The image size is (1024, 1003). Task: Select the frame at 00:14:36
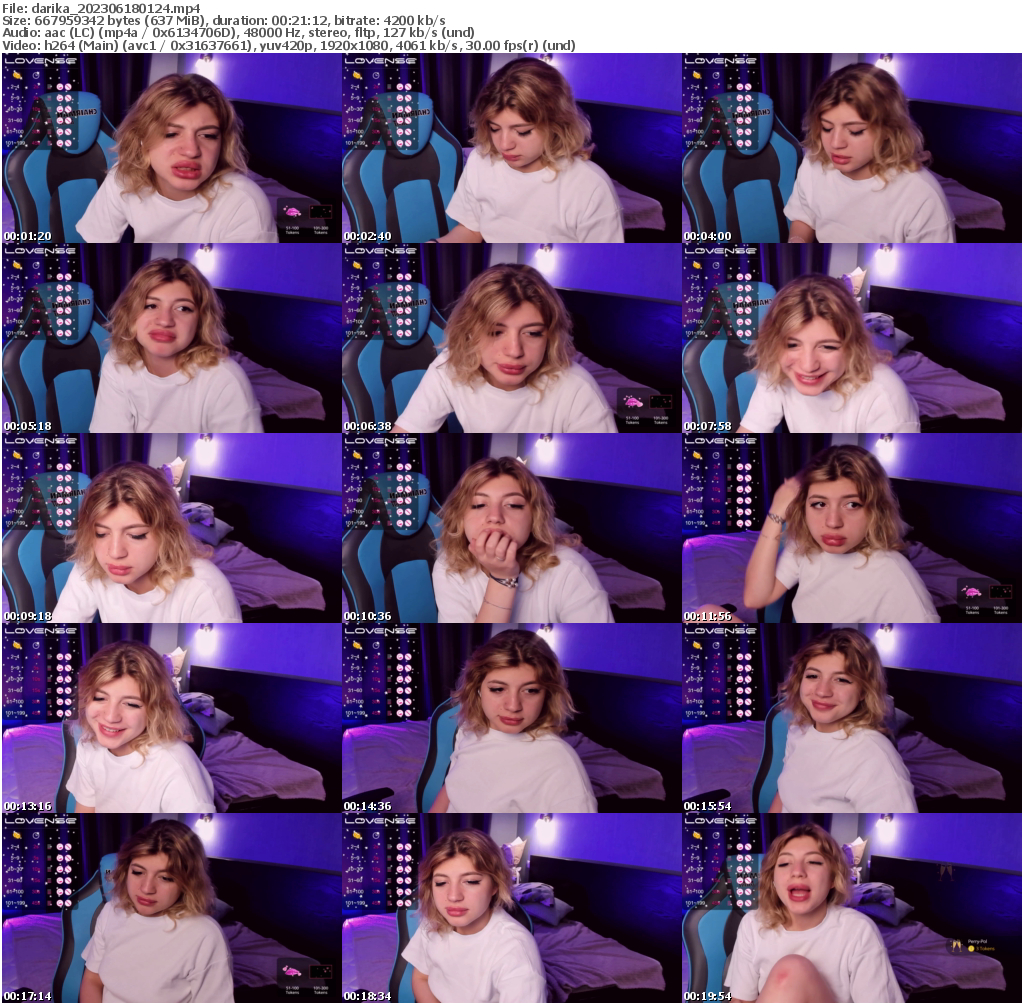point(511,718)
